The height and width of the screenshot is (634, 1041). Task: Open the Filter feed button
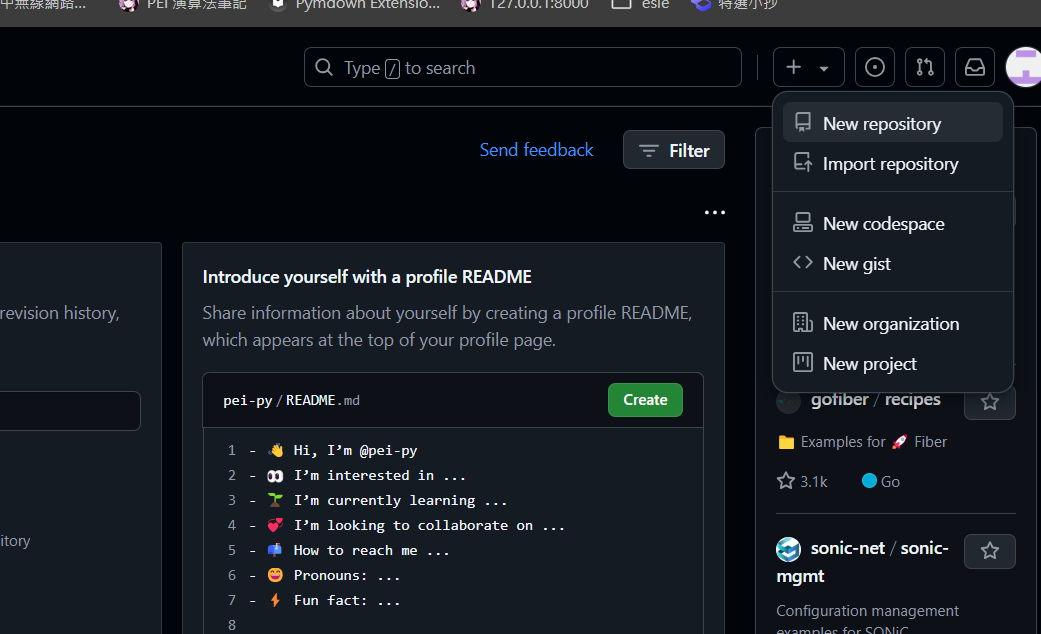click(x=674, y=150)
